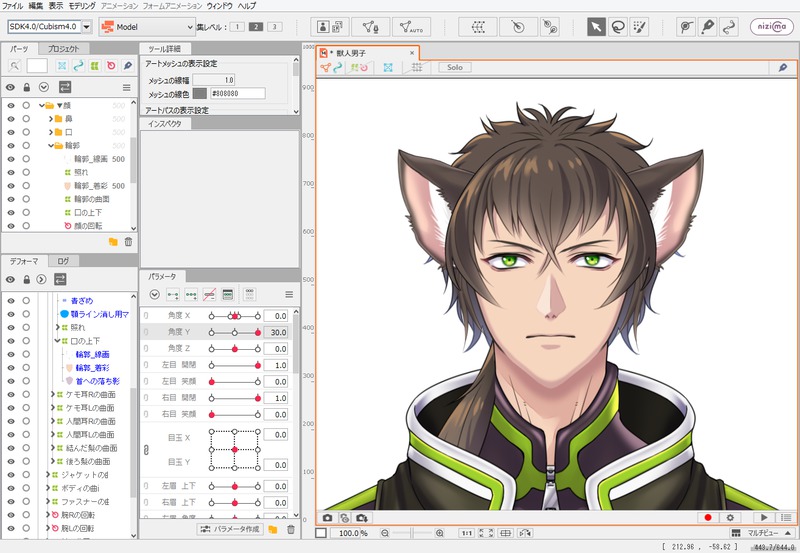Select edit level 1 button
Viewport: 800px width, 553px height.
point(237,27)
